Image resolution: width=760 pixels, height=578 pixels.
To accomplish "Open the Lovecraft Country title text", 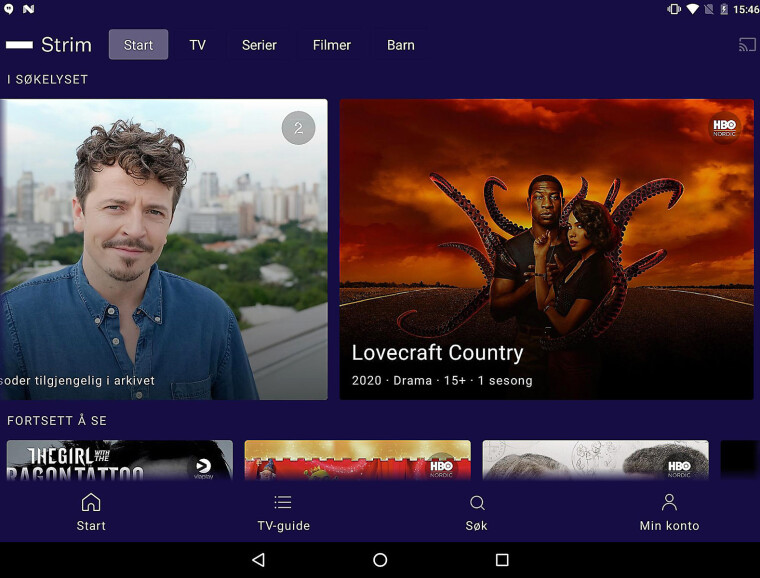I will click(x=437, y=353).
